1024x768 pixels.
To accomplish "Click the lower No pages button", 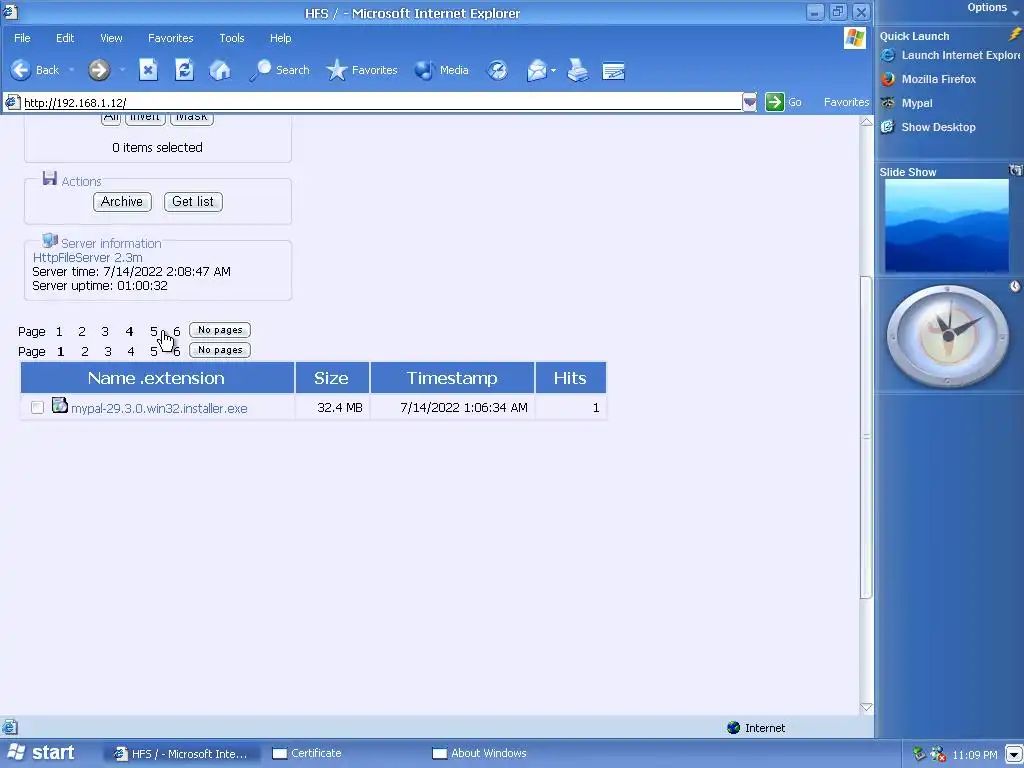I will click(220, 350).
